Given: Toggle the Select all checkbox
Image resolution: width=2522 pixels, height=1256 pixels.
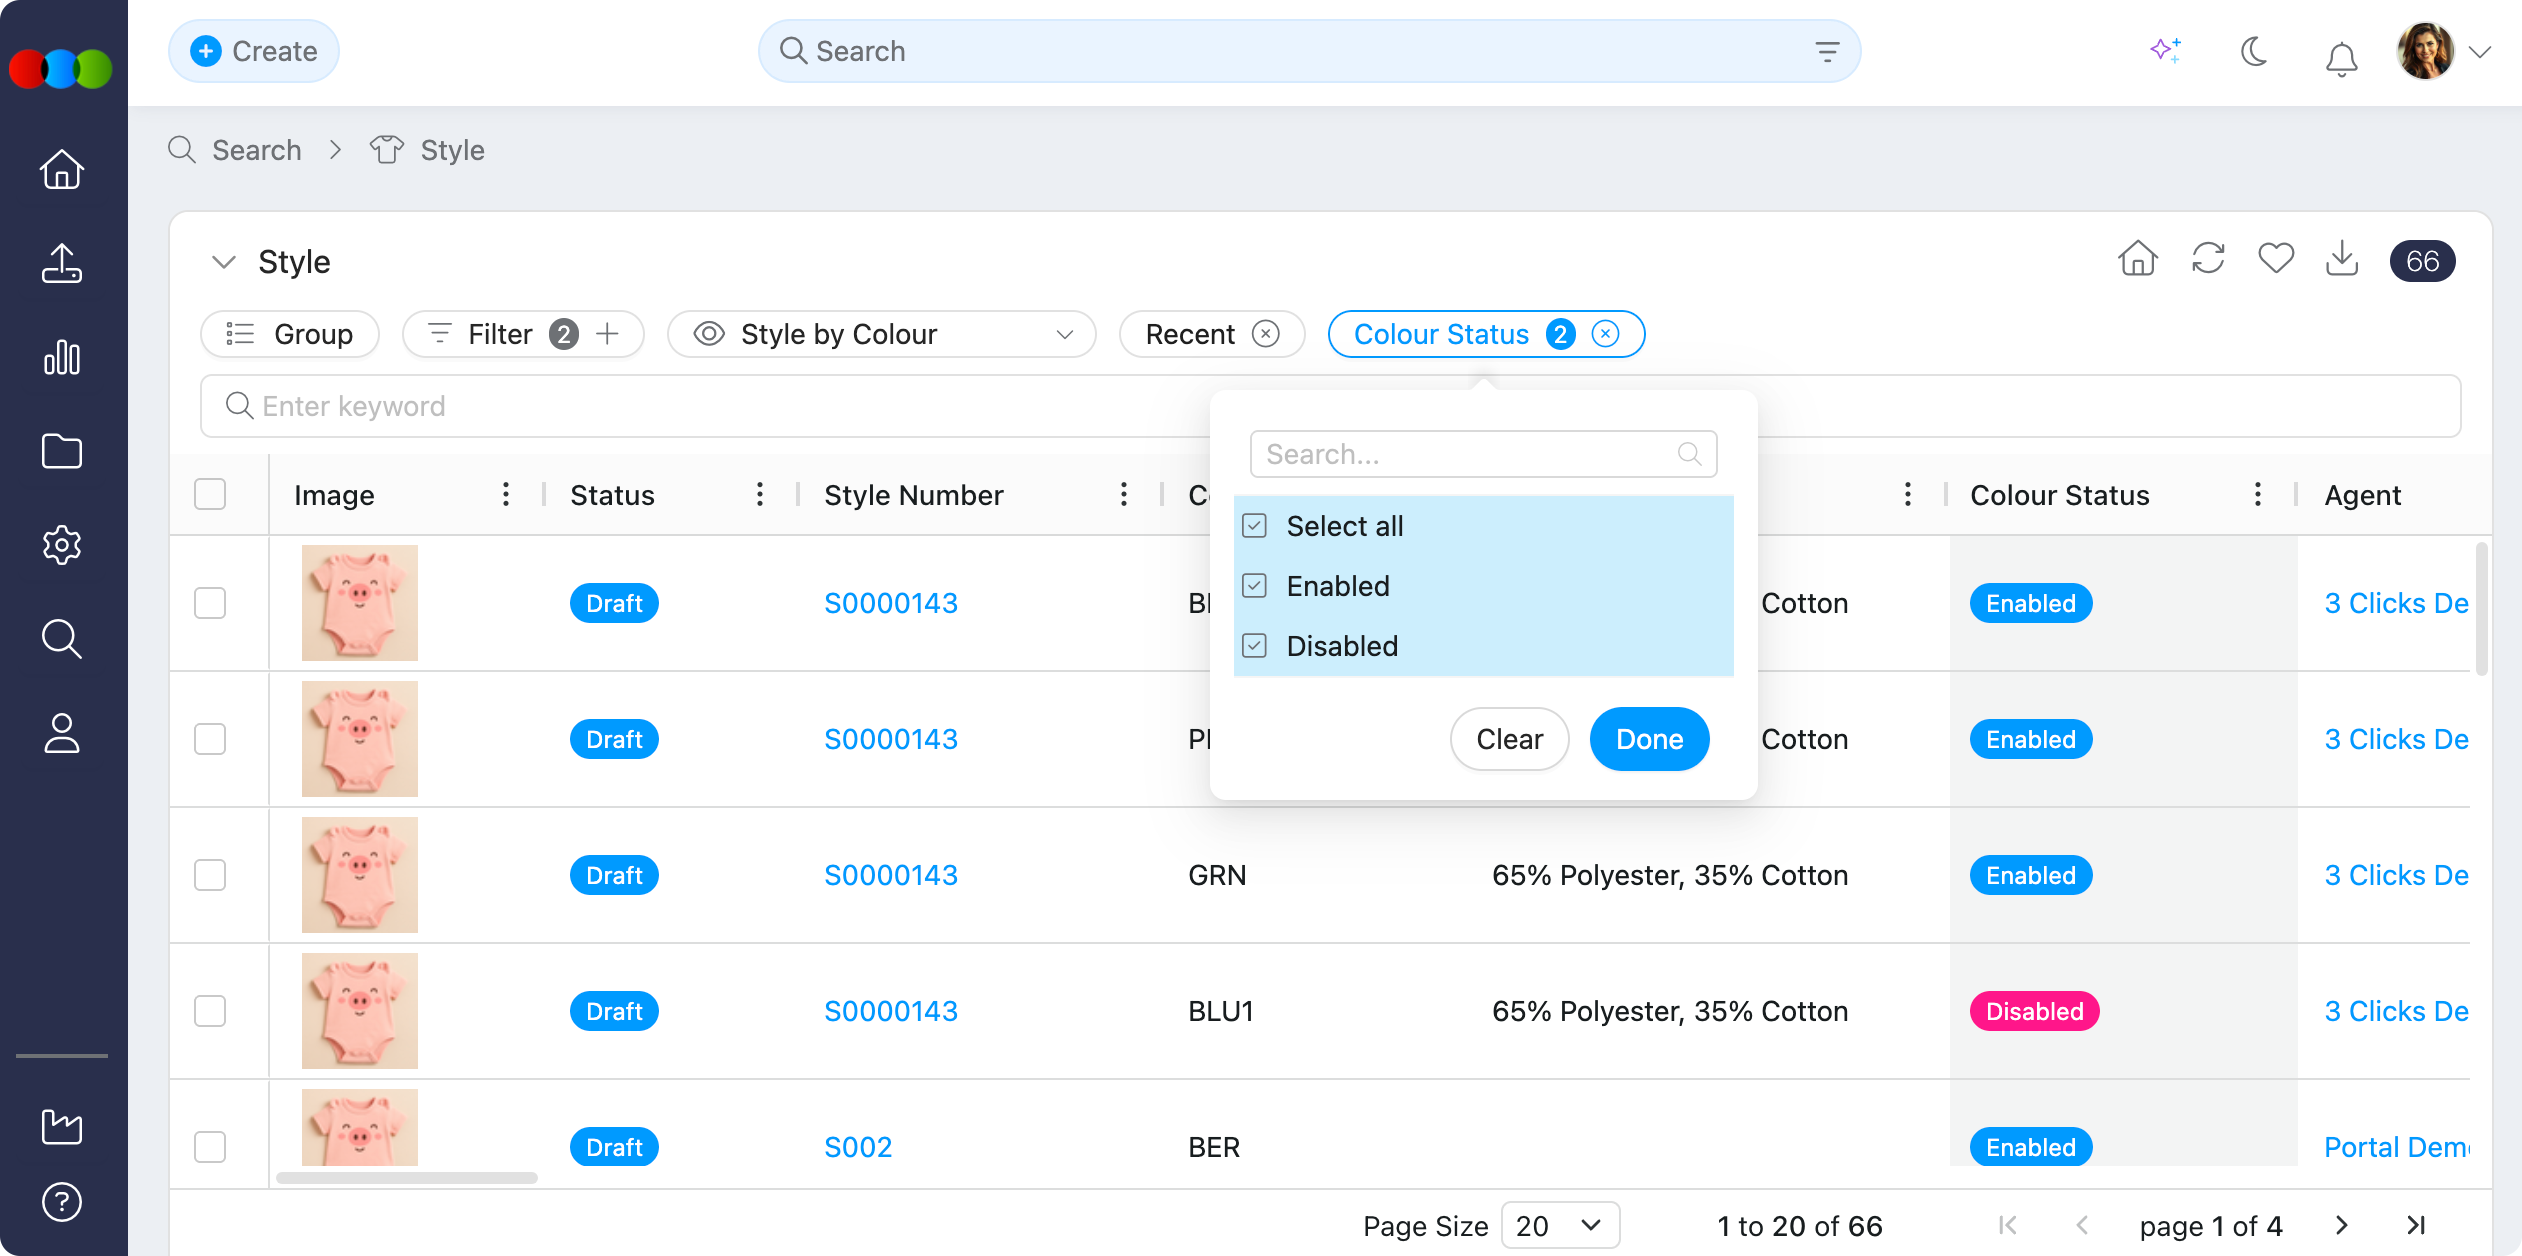Looking at the screenshot, I should (1255, 526).
